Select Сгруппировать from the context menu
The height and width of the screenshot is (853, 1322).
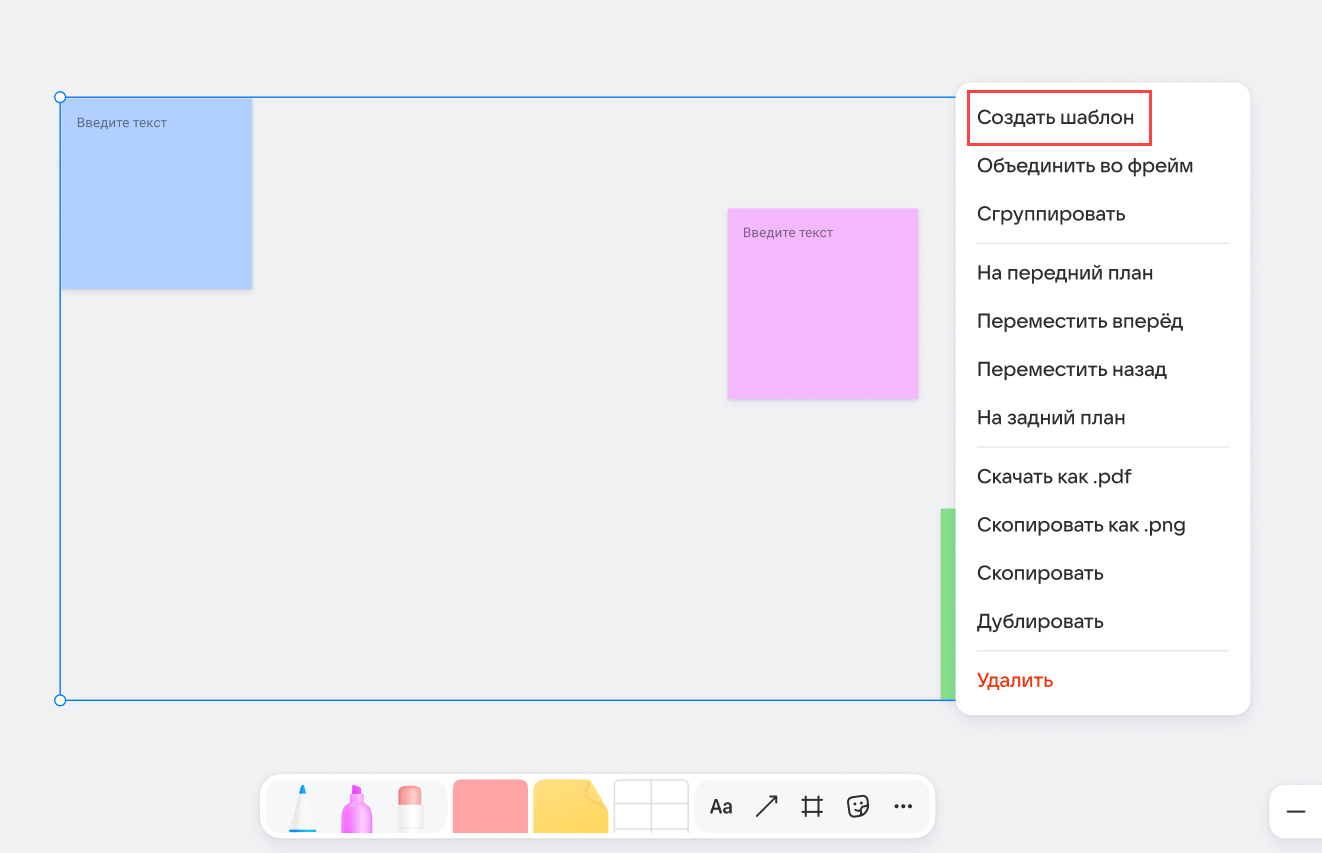click(1050, 214)
